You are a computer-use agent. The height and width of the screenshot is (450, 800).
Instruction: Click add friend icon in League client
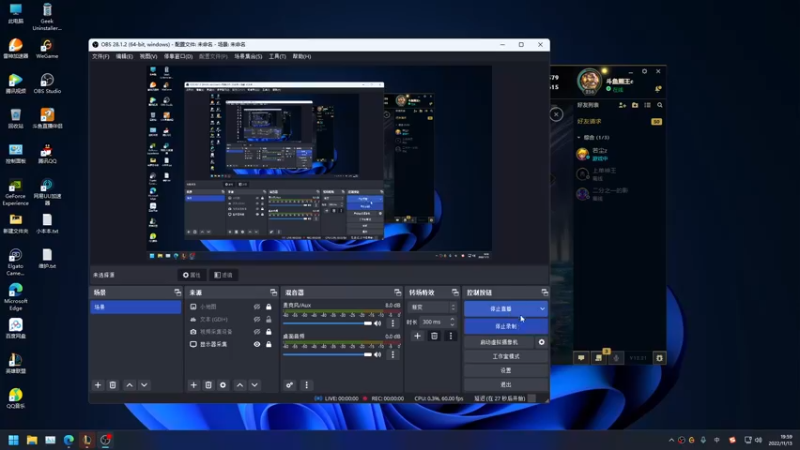[622, 105]
